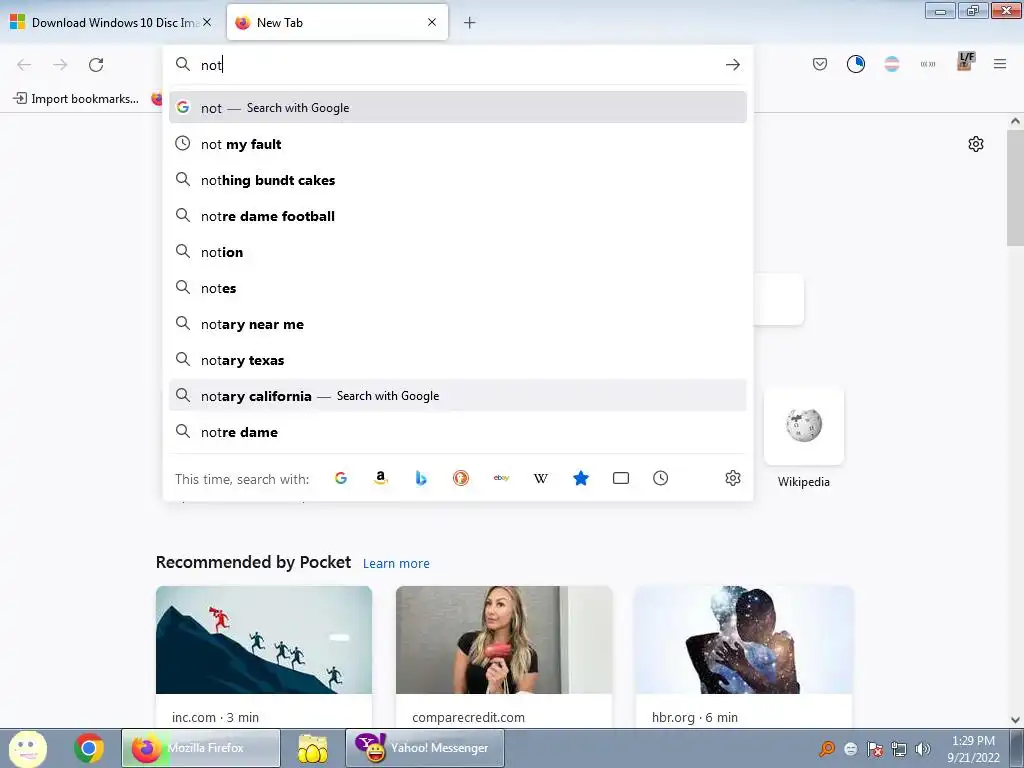Search this time with Bing icon

click(x=421, y=478)
